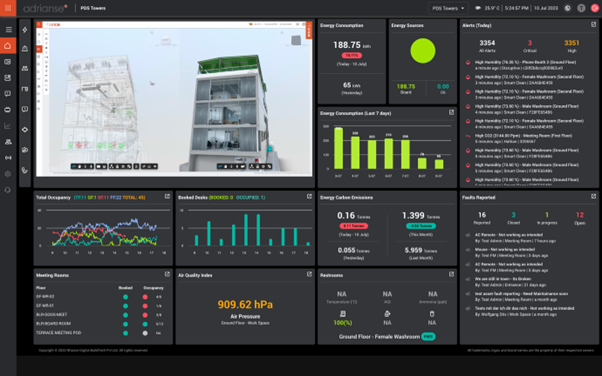The image size is (602, 376).
Task: Click the 3D building model view
Action: [x=174, y=99]
